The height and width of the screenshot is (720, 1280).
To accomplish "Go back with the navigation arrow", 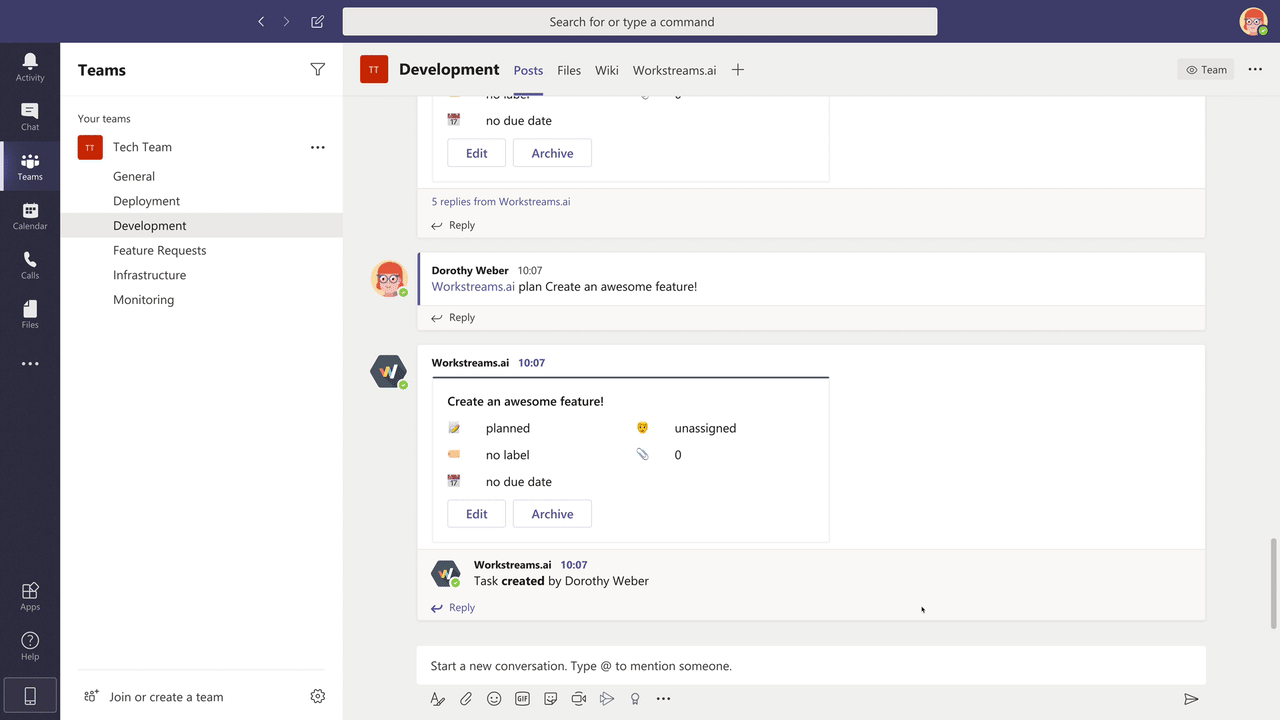I will point(261,21).
